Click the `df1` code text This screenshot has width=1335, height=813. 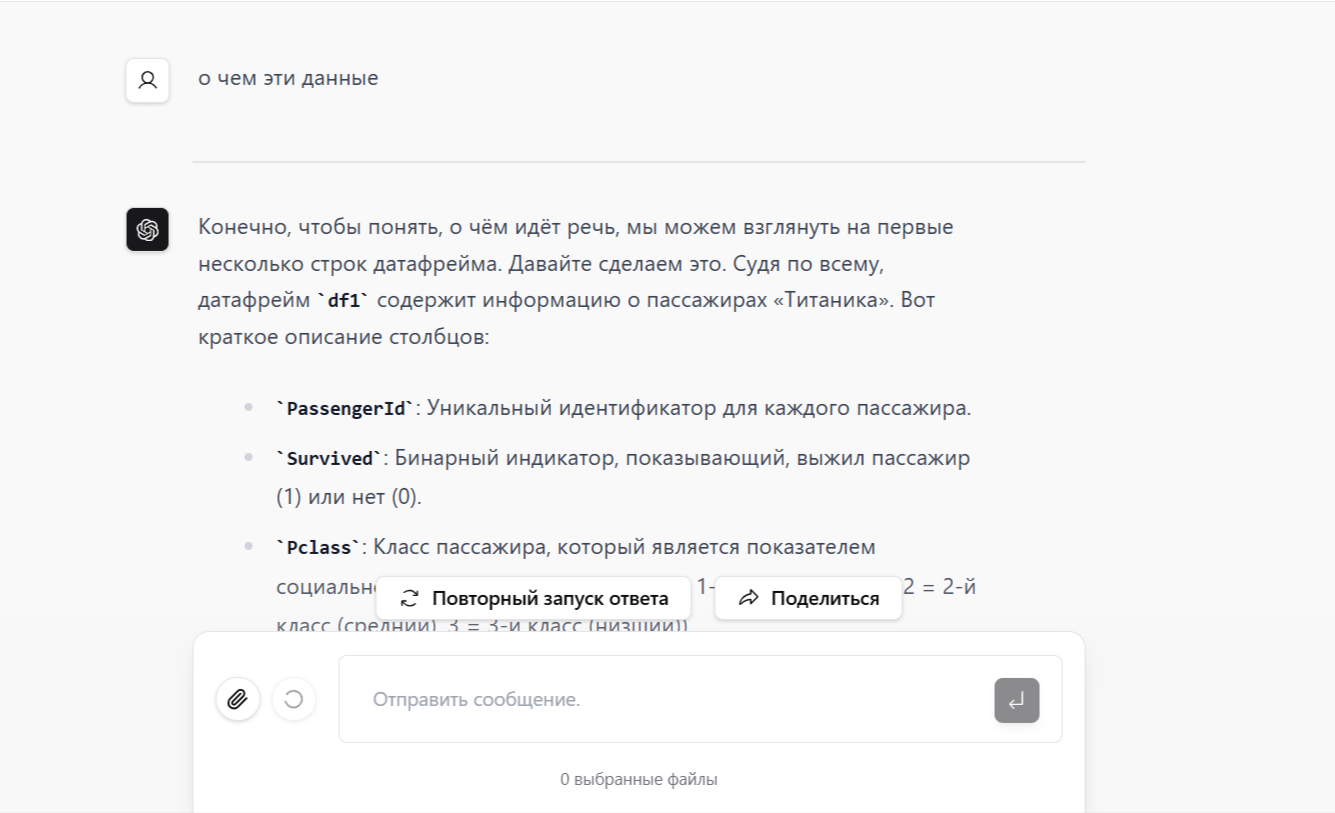click(x=343, y=300)
